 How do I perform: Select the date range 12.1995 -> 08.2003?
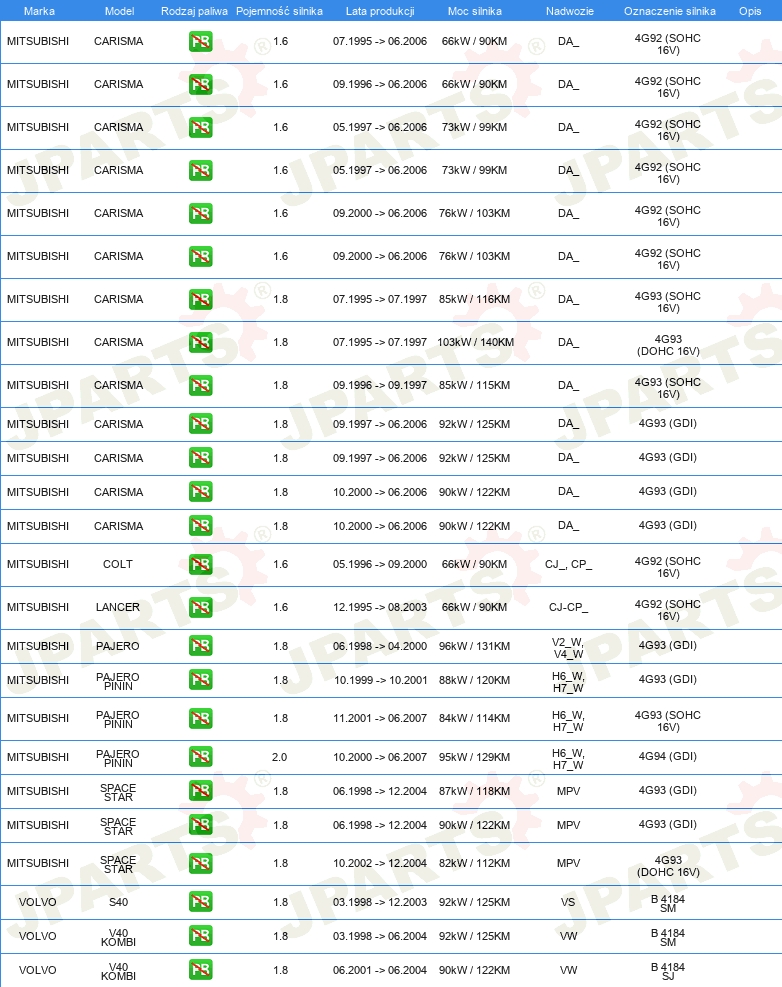tap(380, 607)
